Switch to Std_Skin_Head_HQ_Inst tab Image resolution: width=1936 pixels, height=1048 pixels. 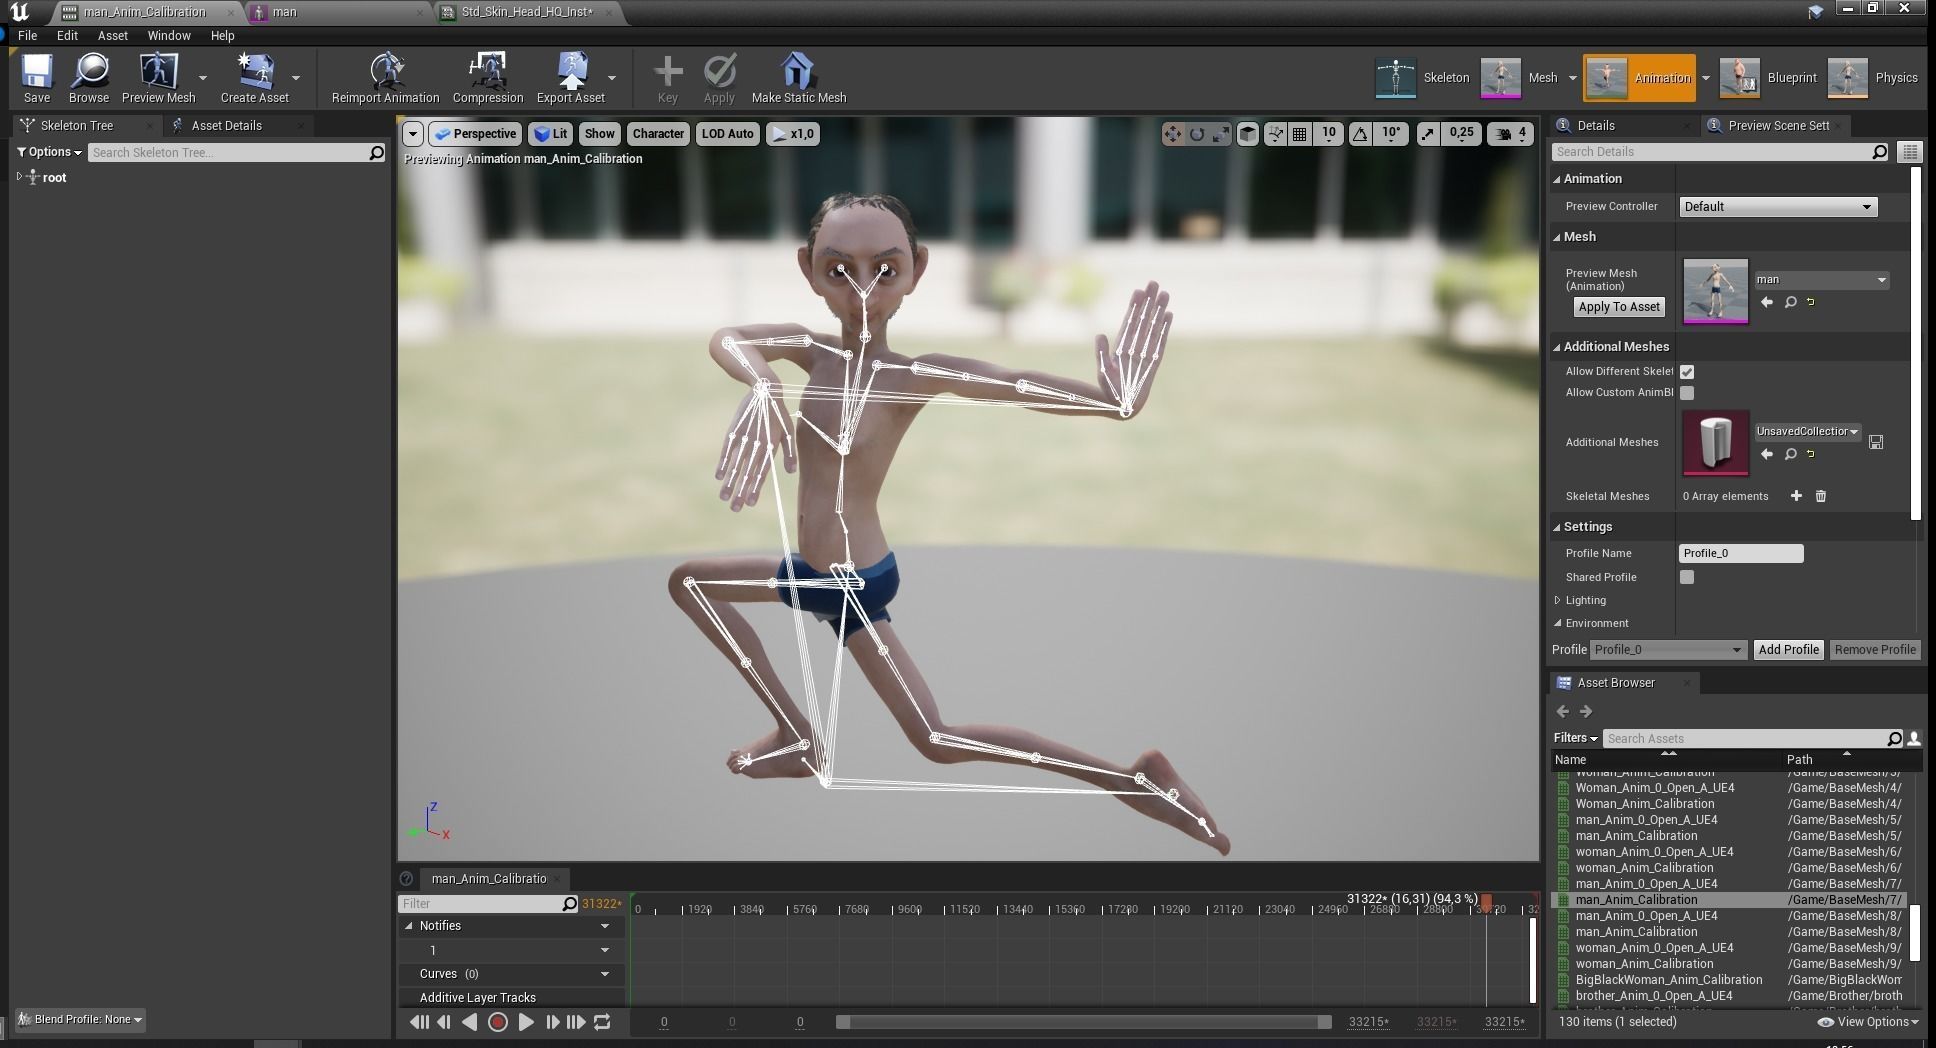[527, 12]
